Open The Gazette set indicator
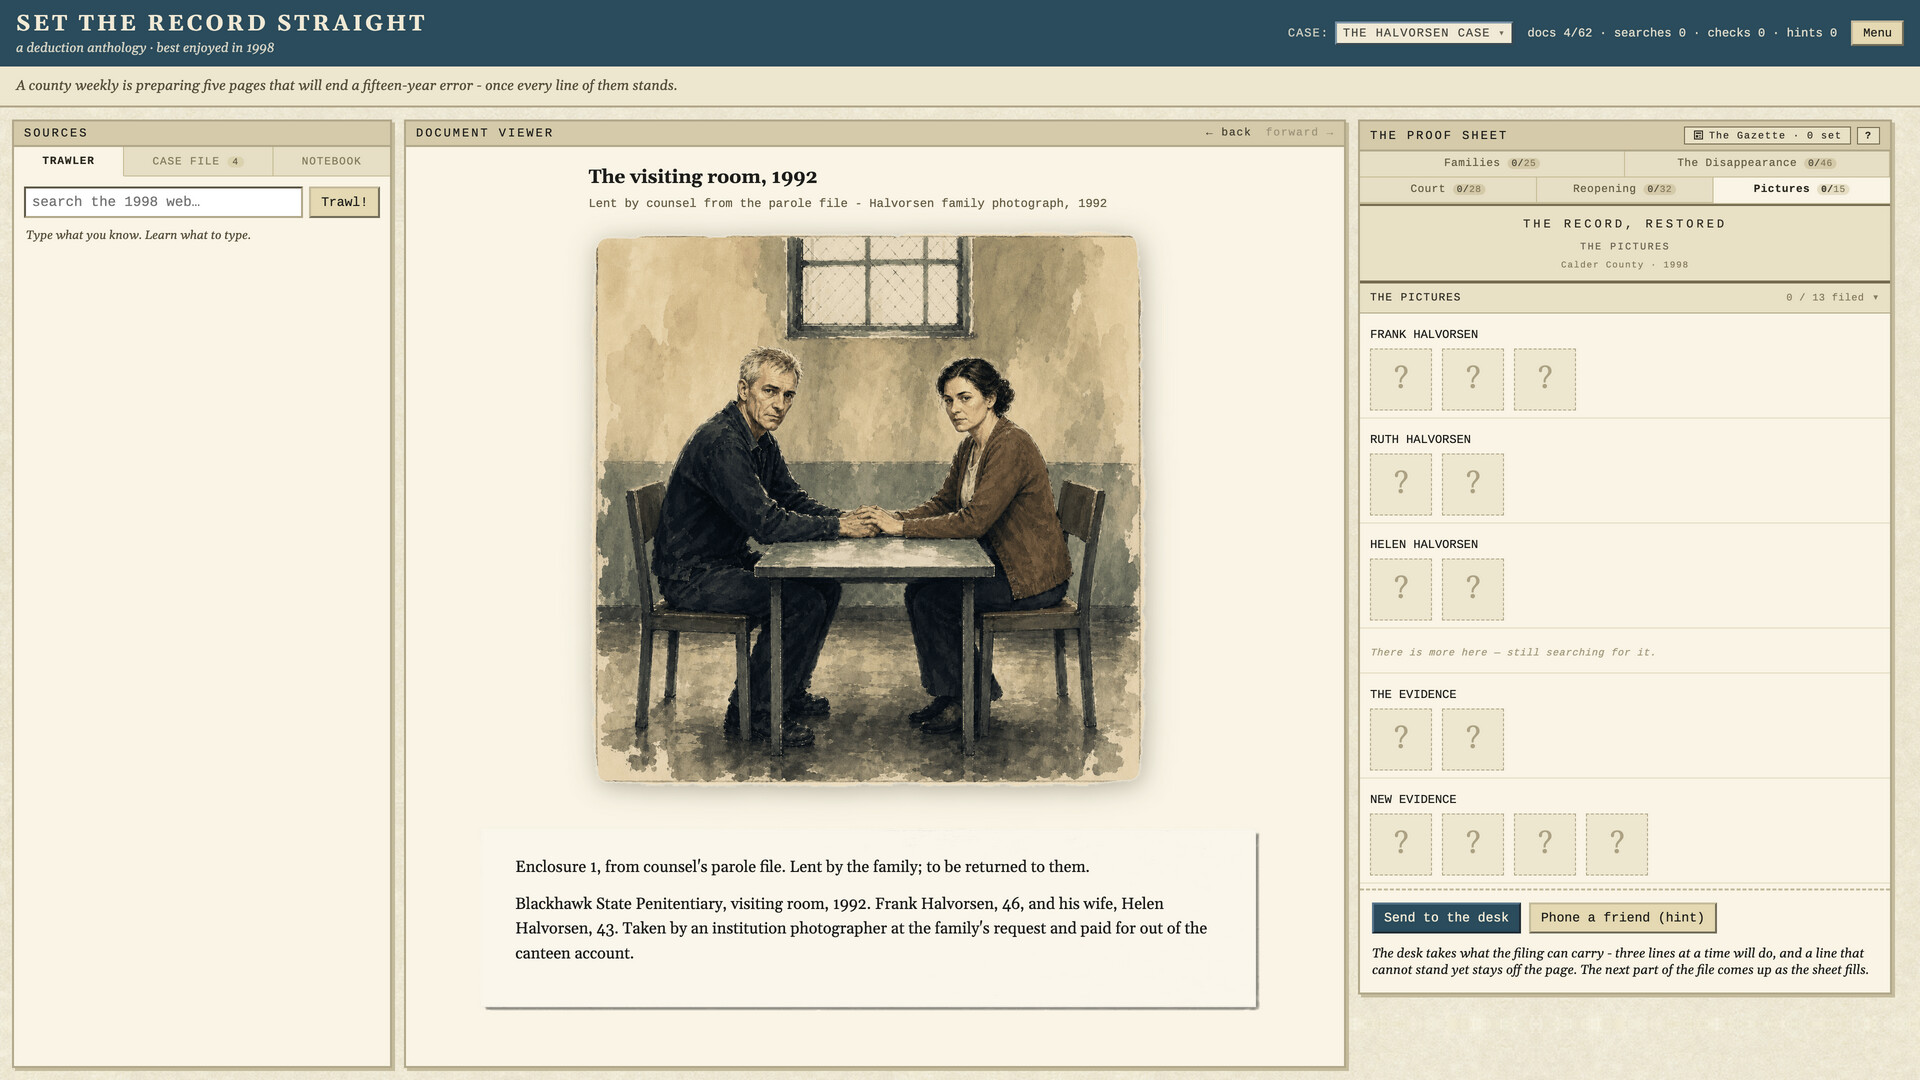The height and width of the screenshot is (1080, 1920). pos(1767,135)
